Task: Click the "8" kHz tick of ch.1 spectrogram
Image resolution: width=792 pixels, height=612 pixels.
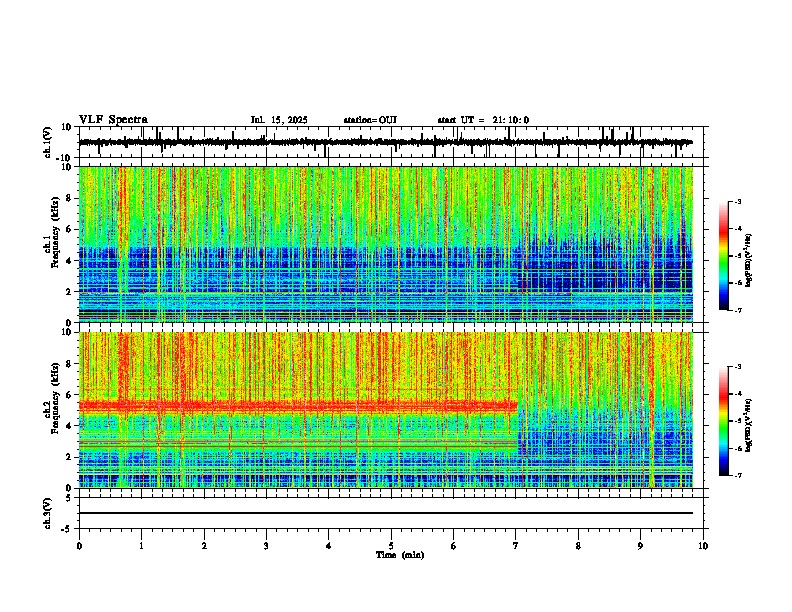Action: (70, 198)
